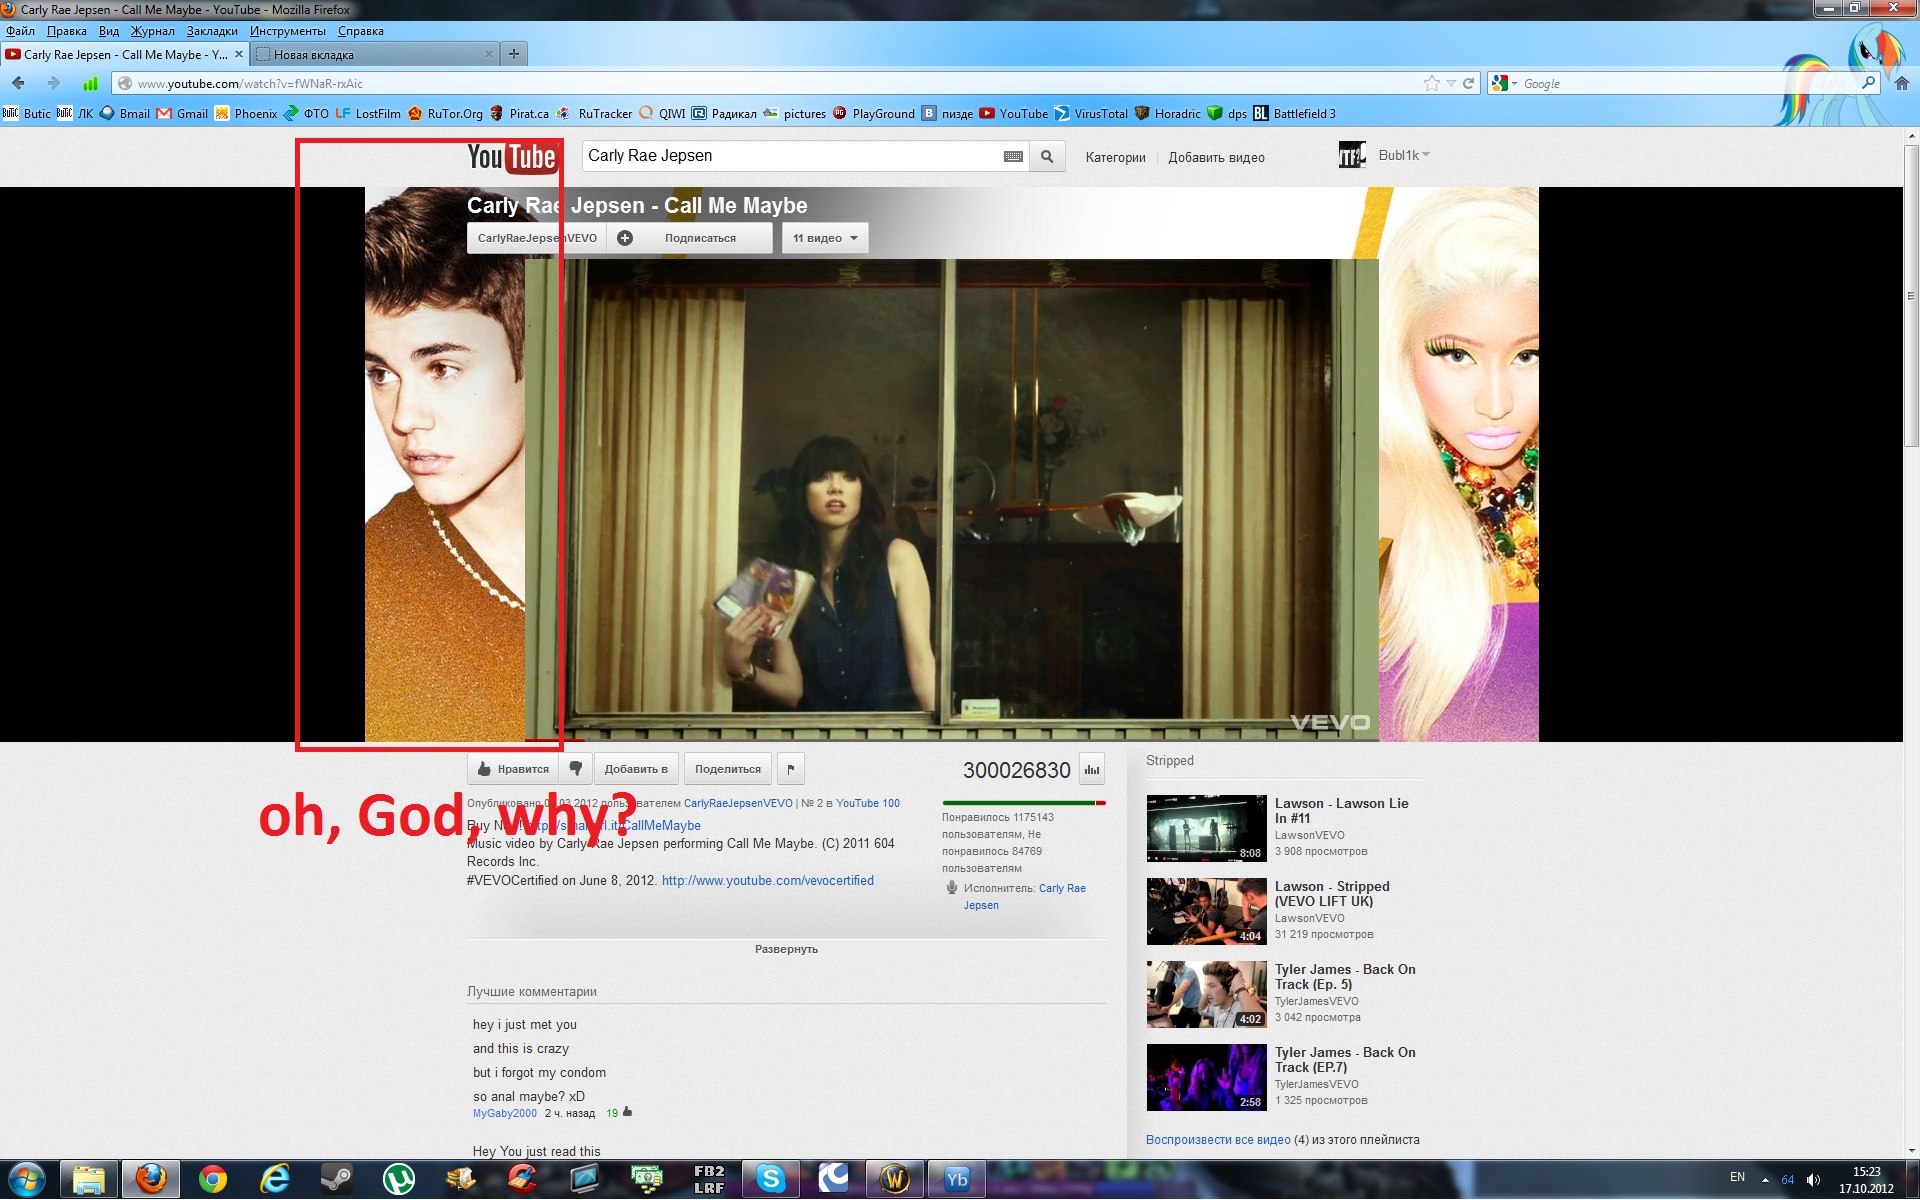Flag the video with the flag icon

coord(790,768)
